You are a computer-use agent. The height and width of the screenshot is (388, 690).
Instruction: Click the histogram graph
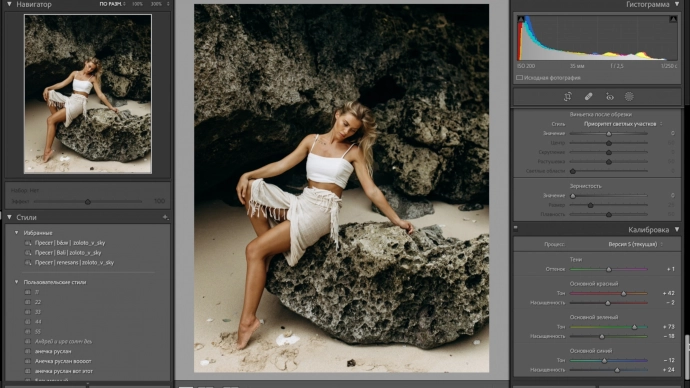[597, 38]
